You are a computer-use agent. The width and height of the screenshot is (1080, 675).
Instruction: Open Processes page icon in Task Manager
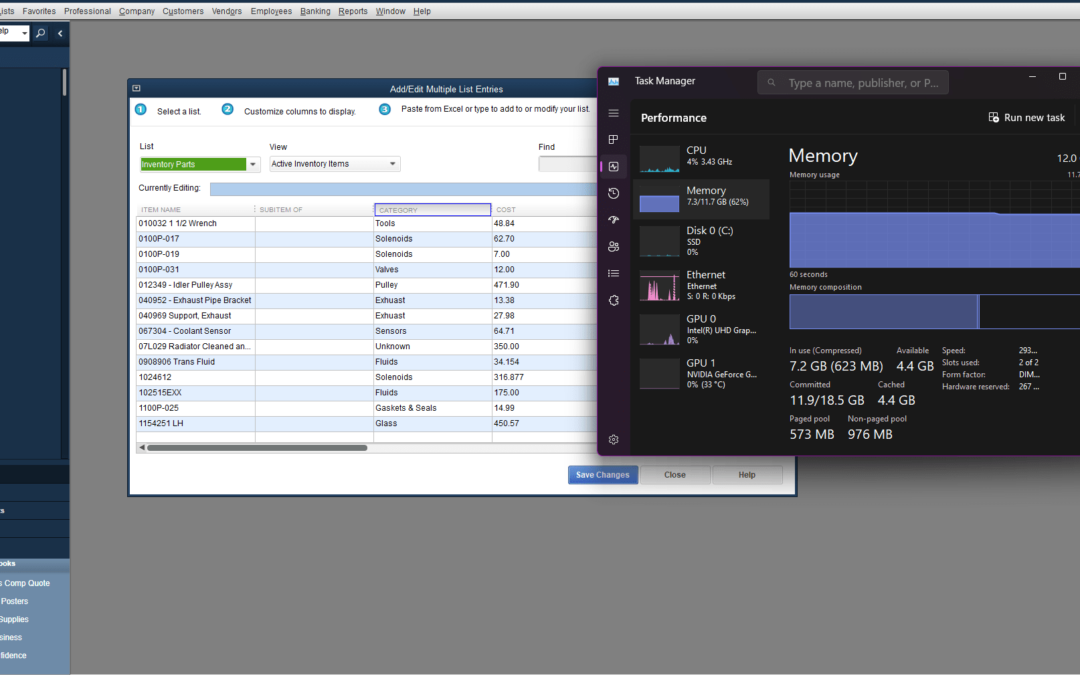click(613, 140)
